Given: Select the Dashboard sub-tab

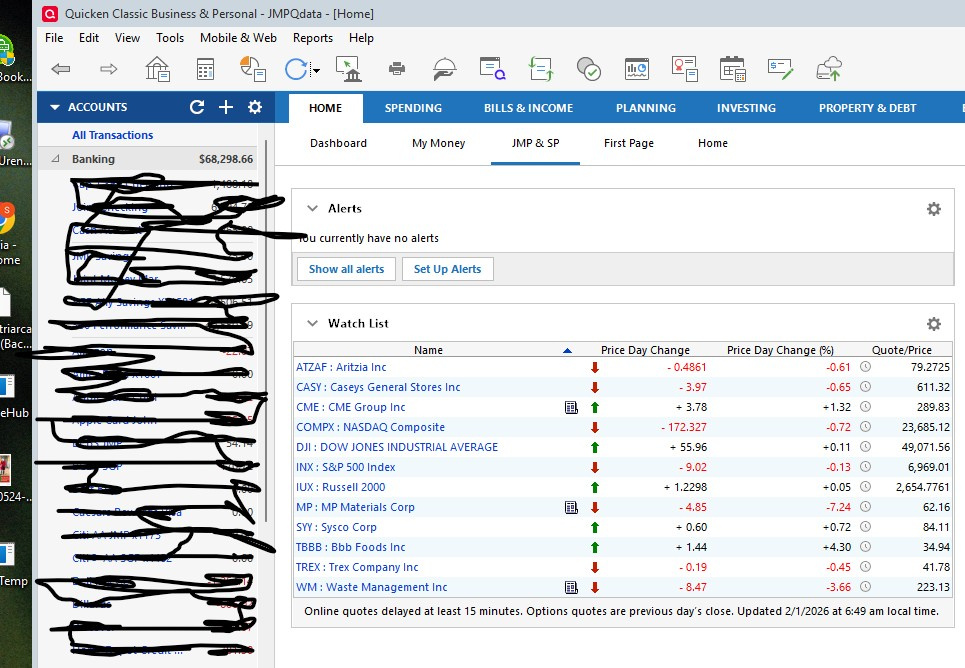Looking at the screenshot, I should point(338,143).
